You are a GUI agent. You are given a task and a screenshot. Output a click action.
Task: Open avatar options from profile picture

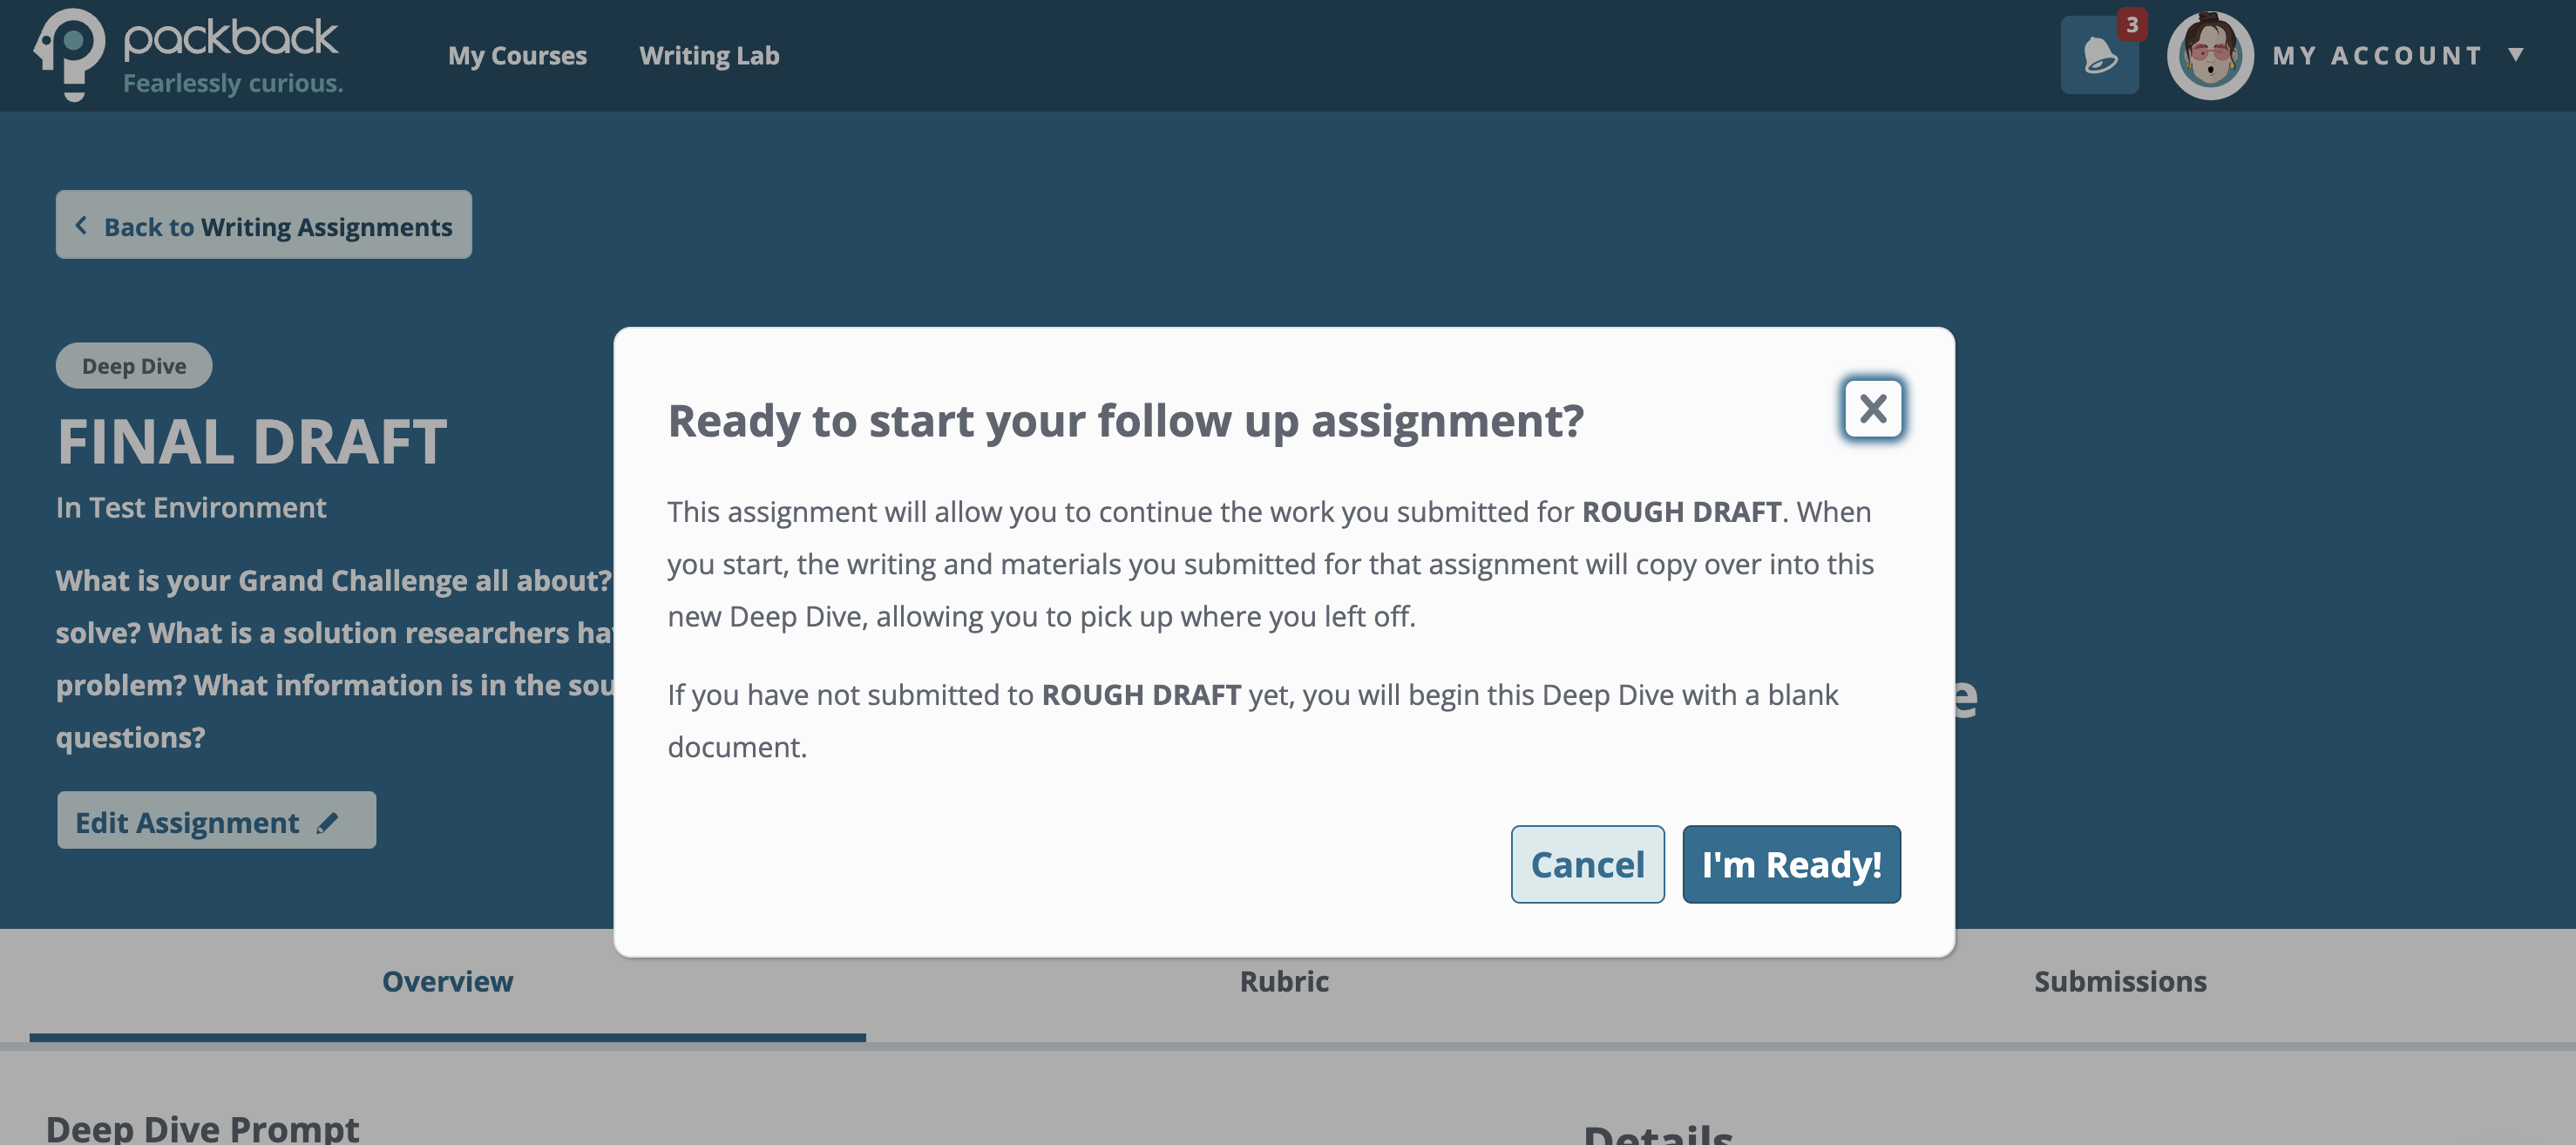pyautogui.click(x=2212, y=54)
